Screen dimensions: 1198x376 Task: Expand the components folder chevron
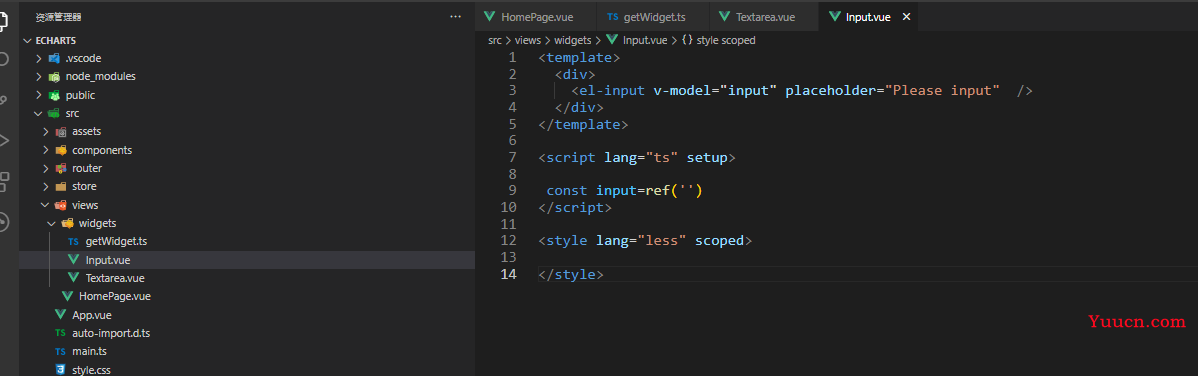46,150
